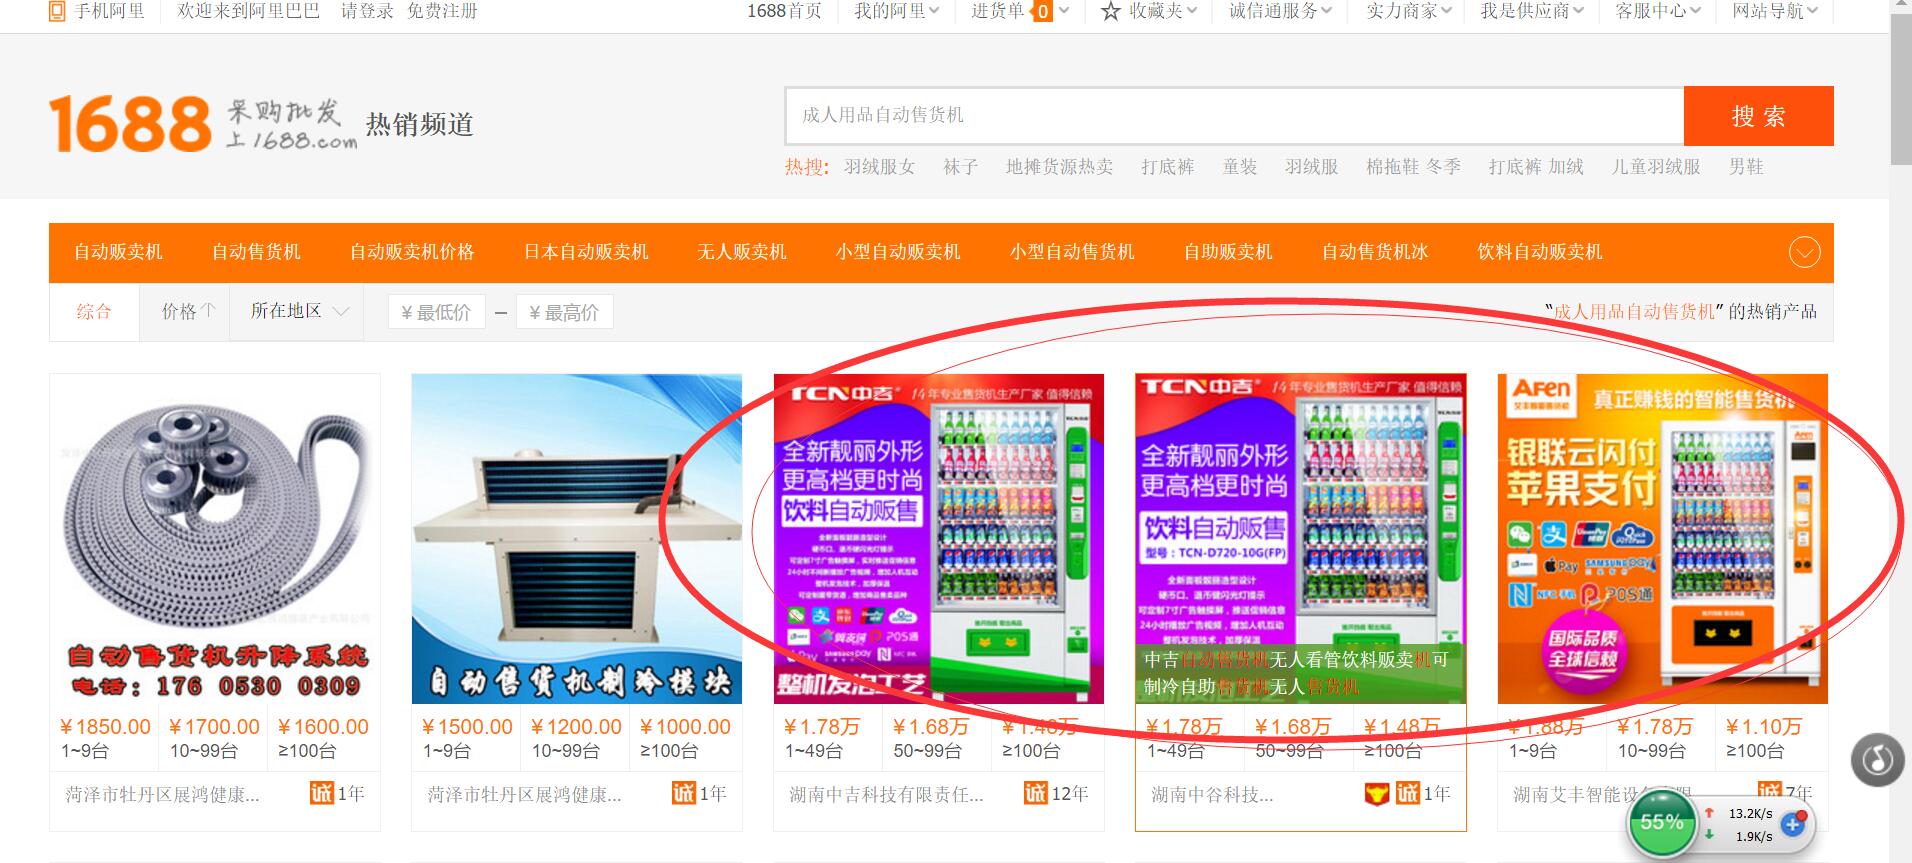
Task: Click the orange cart count badge 0
Action: 1043,11
